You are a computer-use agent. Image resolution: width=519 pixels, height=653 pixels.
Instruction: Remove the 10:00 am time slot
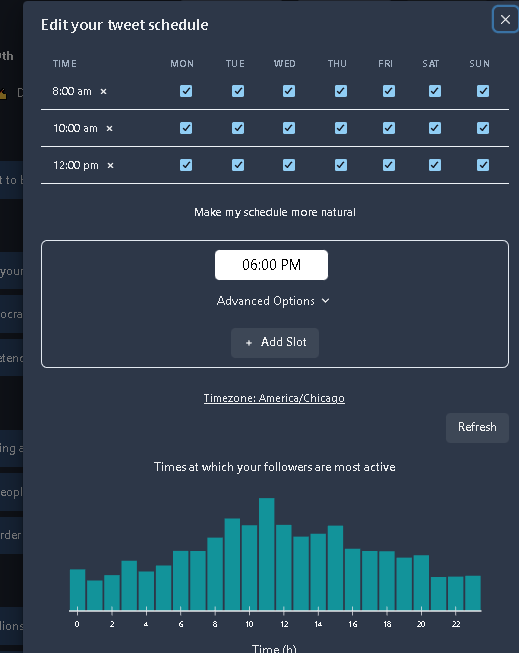pos(109,129)
